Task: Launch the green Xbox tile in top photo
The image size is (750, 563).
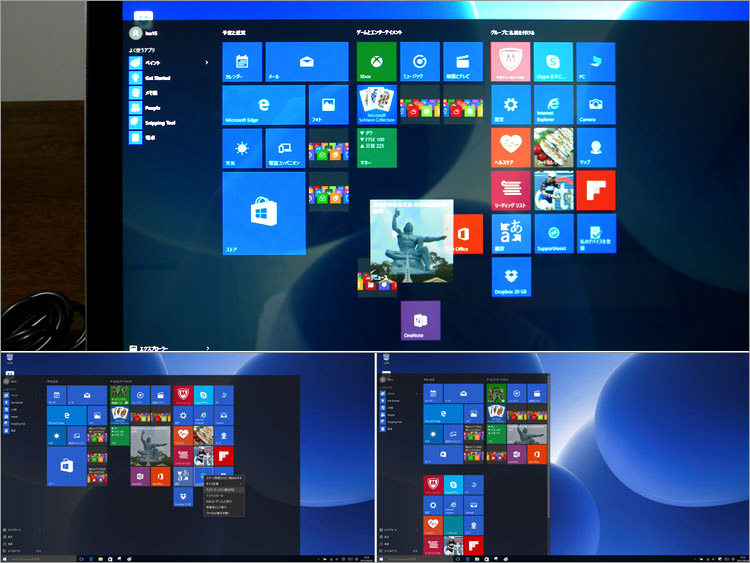Action: coord(376,62)
